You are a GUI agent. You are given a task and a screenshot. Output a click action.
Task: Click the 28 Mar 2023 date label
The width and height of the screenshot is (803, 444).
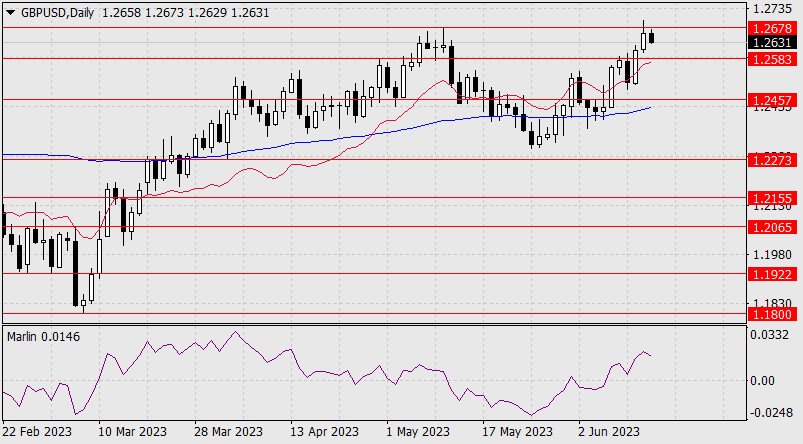tap(228, 432)
